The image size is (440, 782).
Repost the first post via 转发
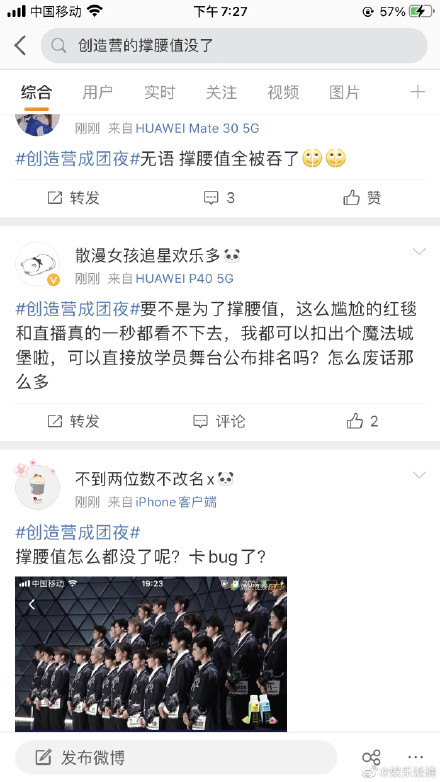point(73,198)
